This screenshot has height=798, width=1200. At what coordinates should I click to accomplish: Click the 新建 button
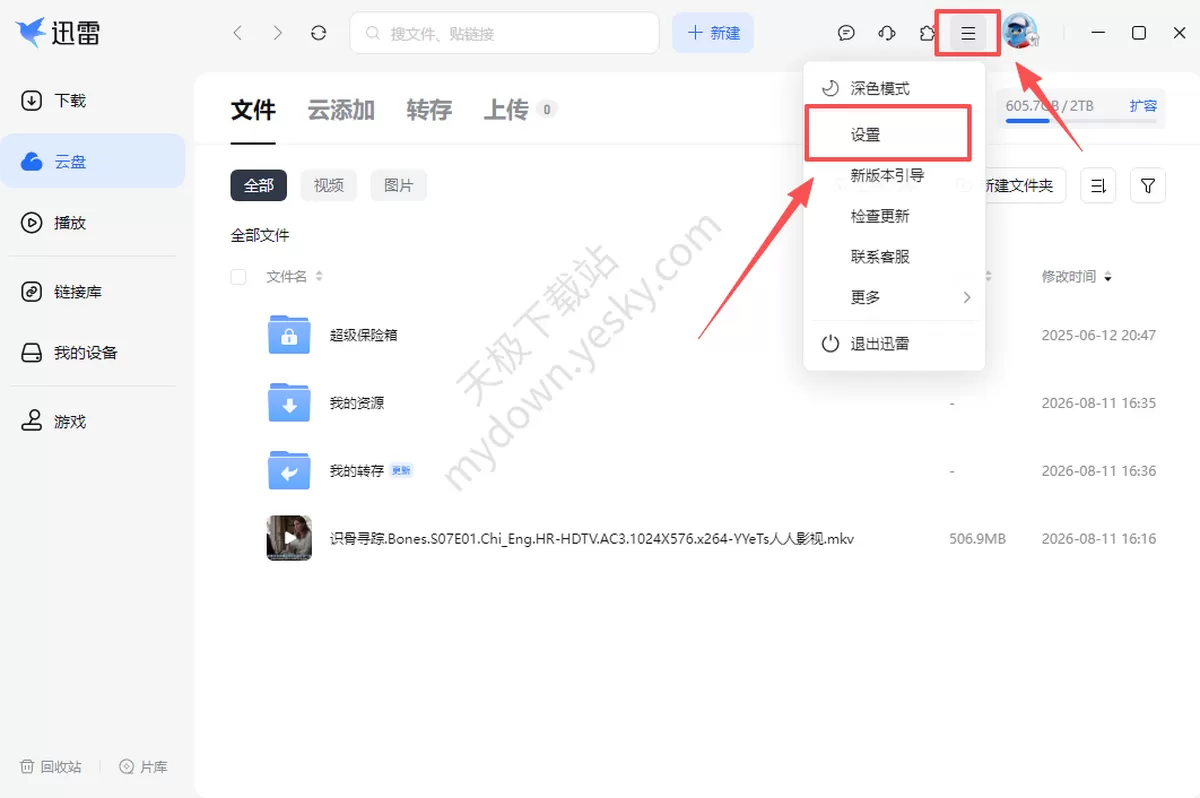coord(713,33)
